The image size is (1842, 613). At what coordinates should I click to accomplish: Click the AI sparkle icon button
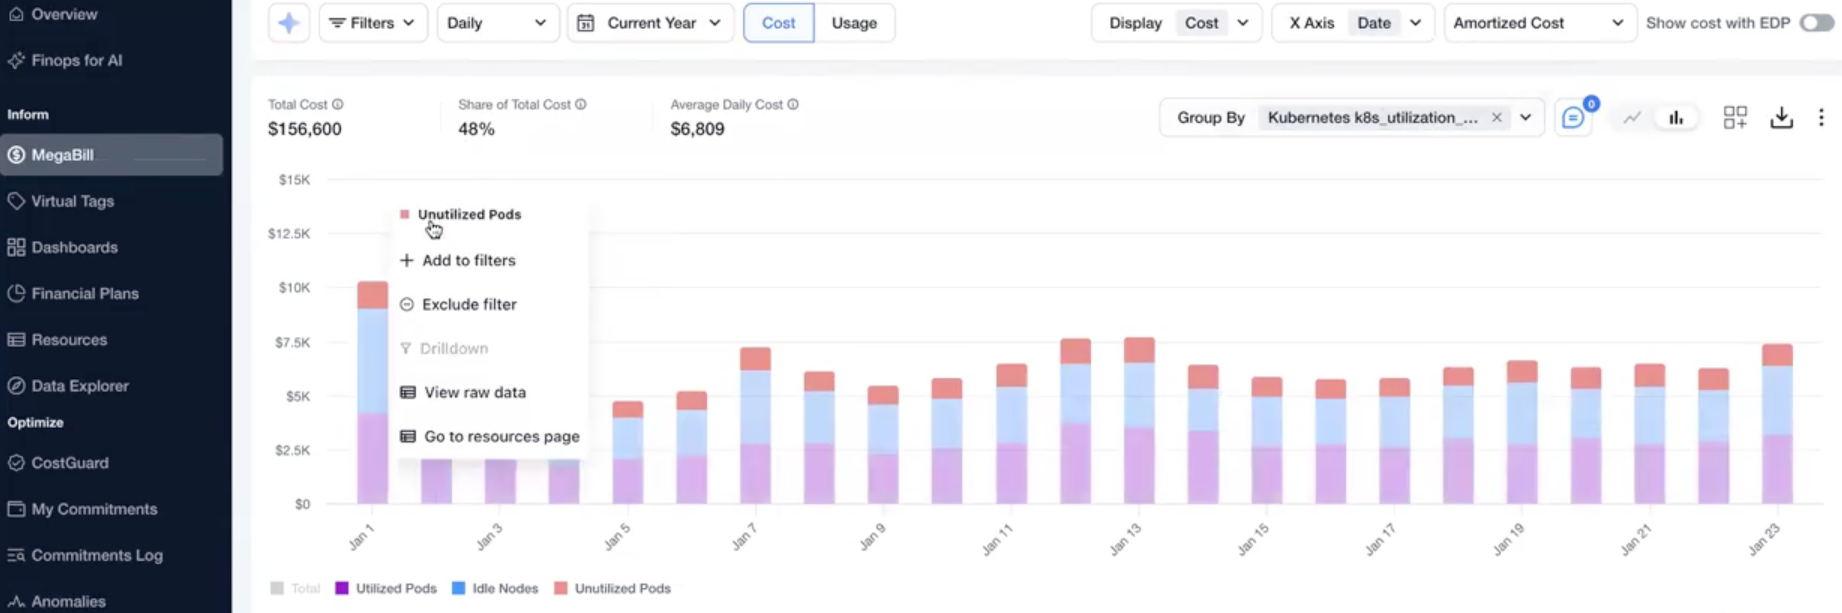pos(288,23)
